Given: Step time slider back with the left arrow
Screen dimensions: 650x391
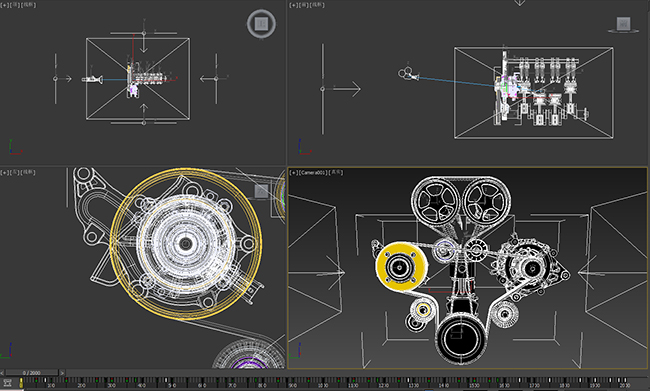Looking at the screenshot, I should click(2, 373).
